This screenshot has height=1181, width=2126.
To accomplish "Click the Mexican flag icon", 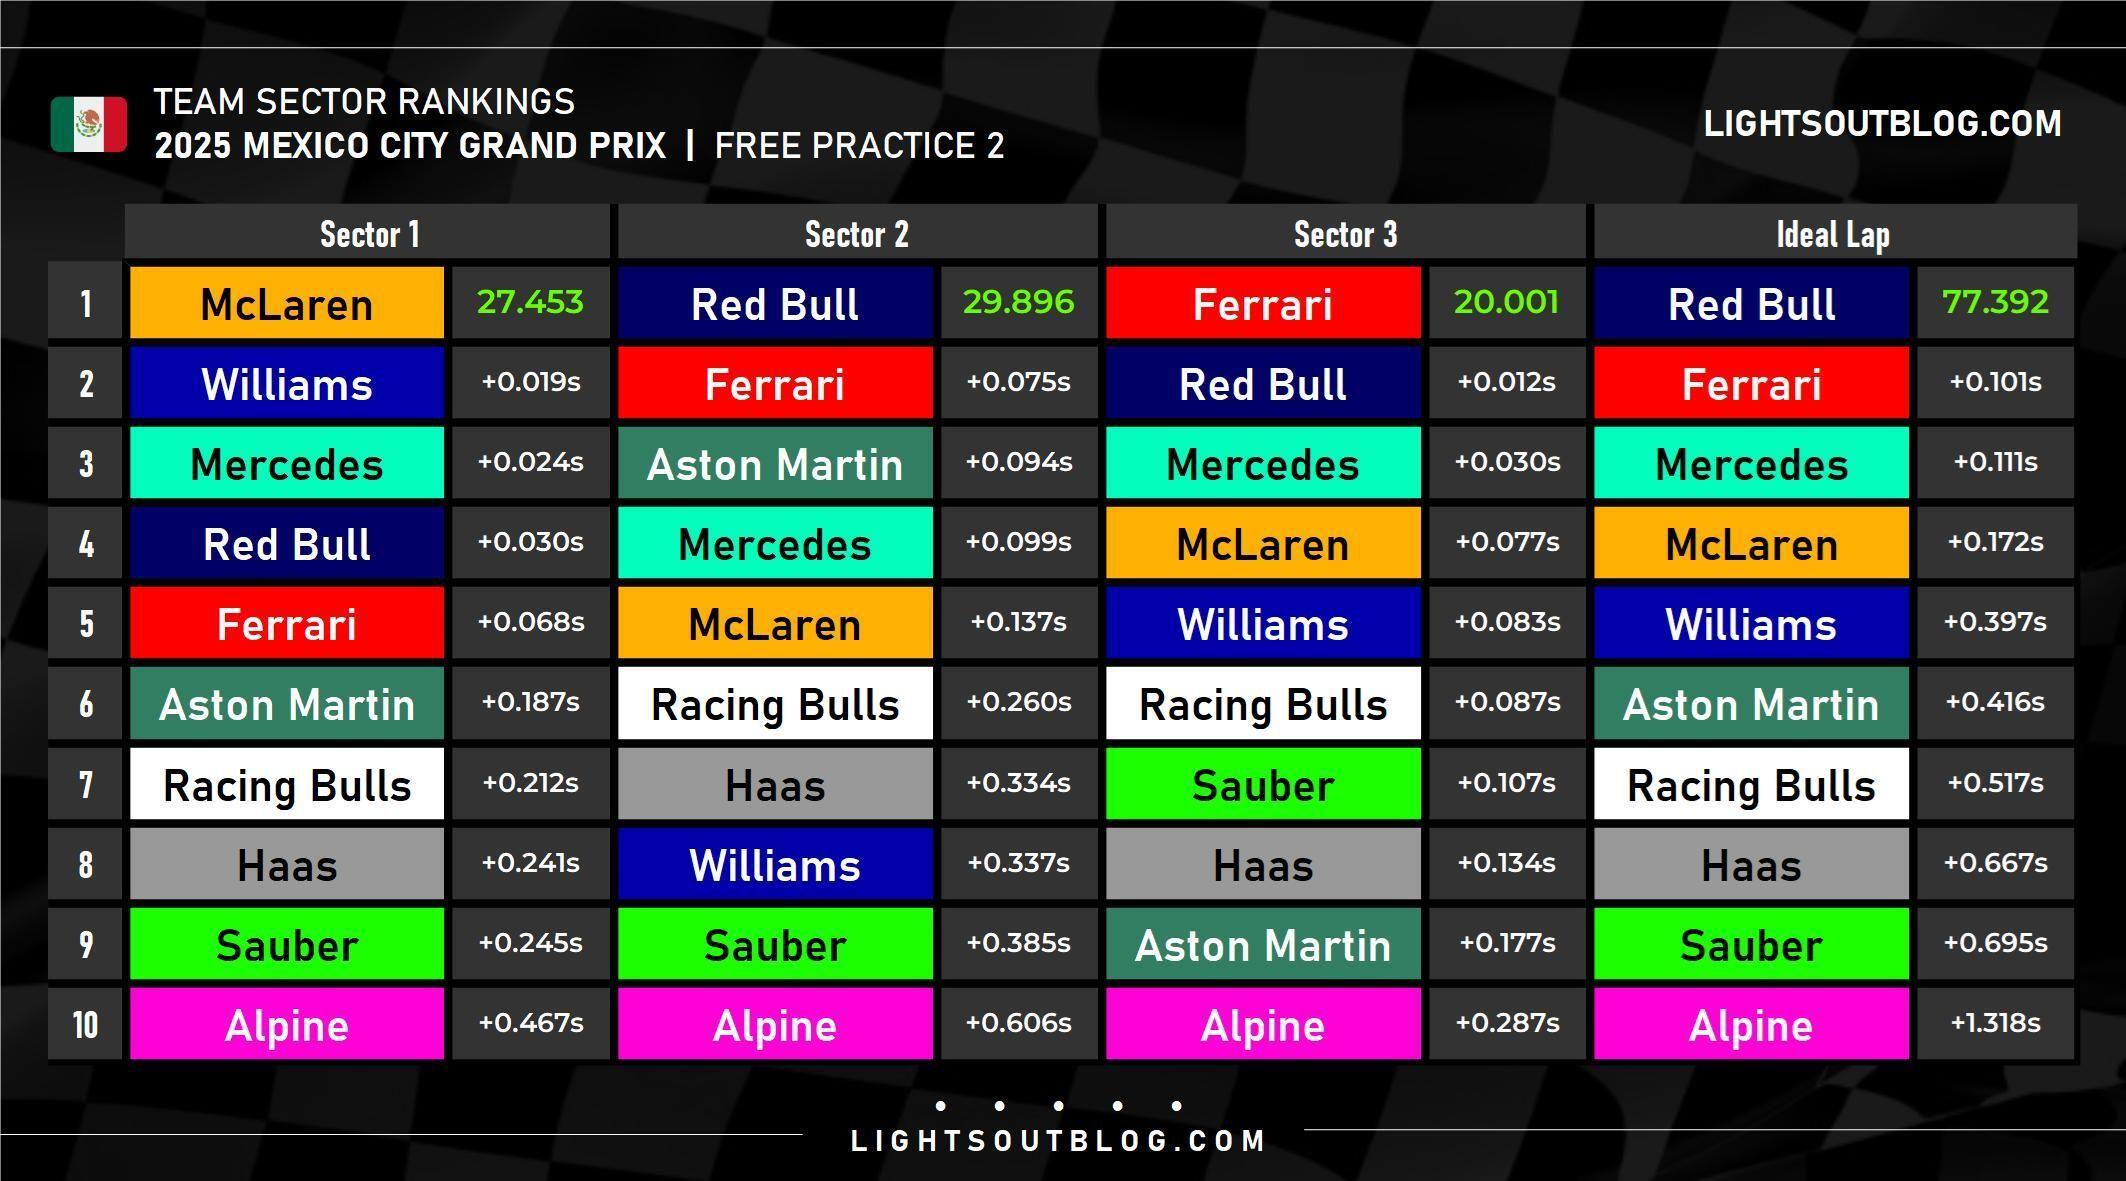I will [89, 124].
